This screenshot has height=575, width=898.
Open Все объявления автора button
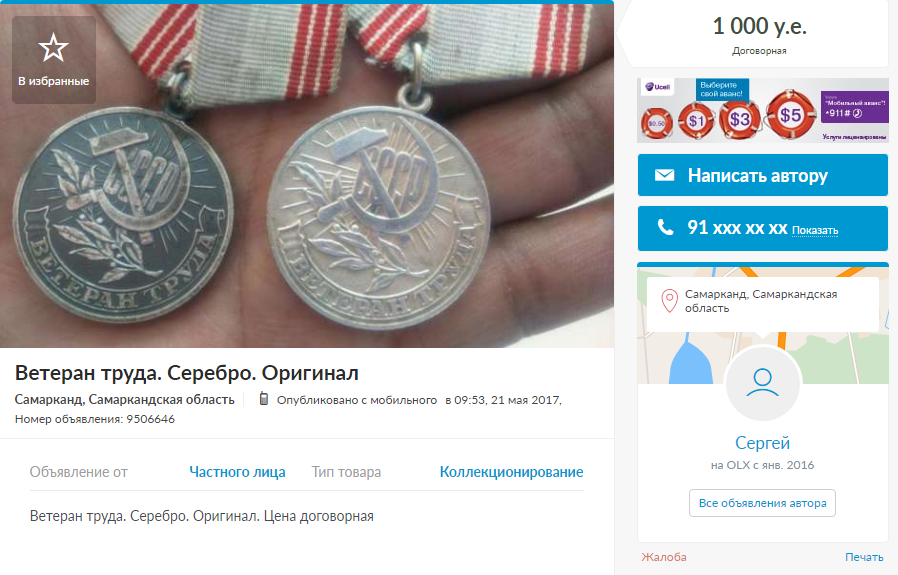(x=762, y=503)
